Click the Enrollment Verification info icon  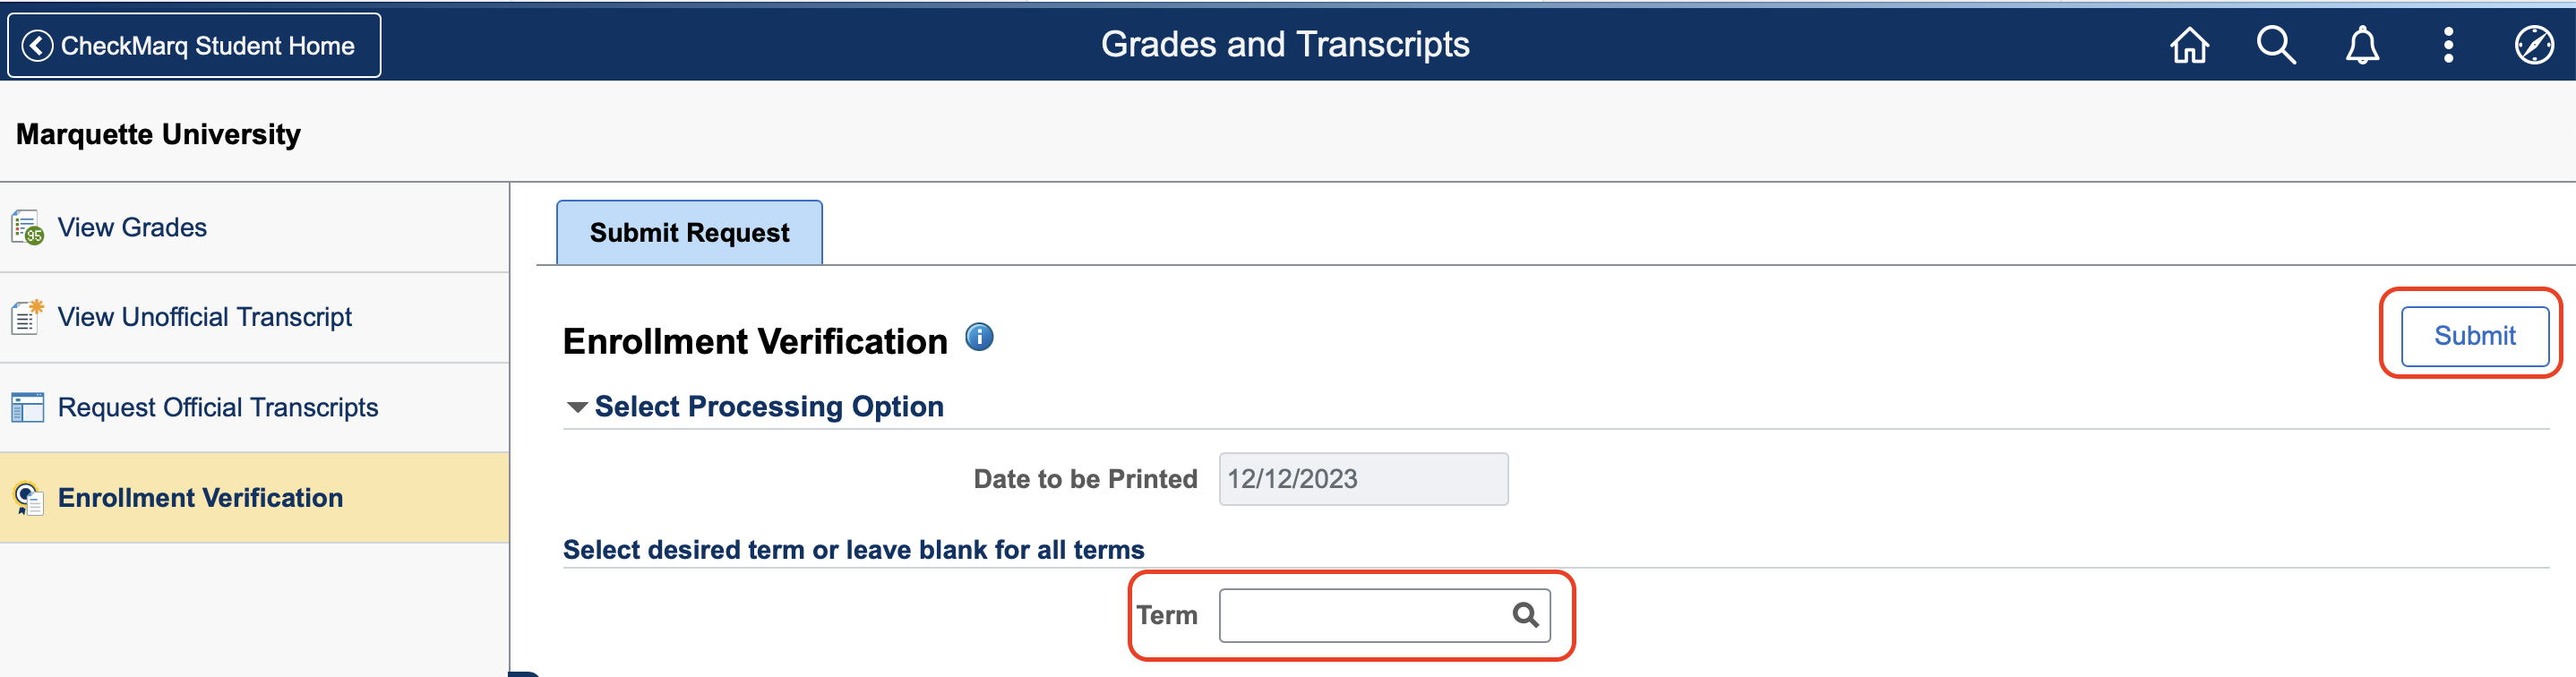tap(979, 337)
